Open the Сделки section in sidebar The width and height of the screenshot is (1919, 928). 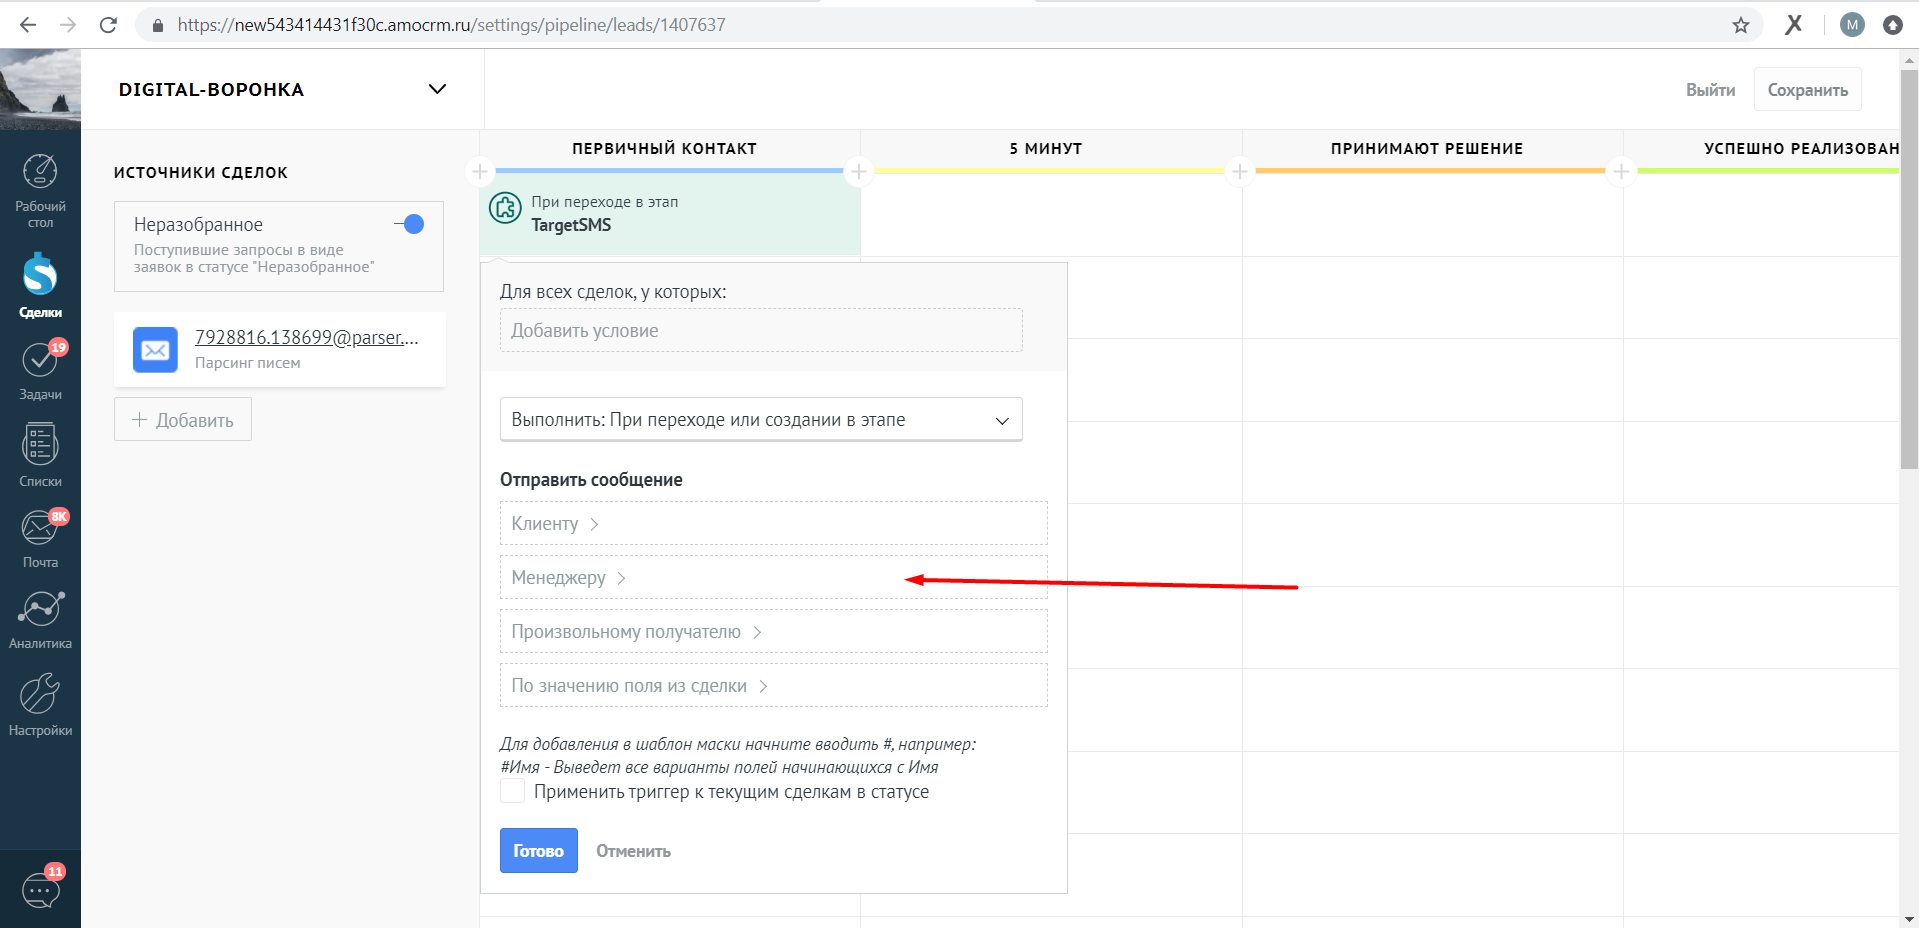[x=40, y=285]
